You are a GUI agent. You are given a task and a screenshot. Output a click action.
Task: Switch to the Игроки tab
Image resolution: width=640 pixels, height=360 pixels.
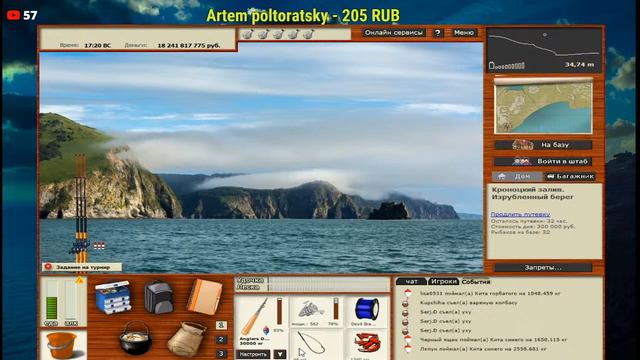444,281
